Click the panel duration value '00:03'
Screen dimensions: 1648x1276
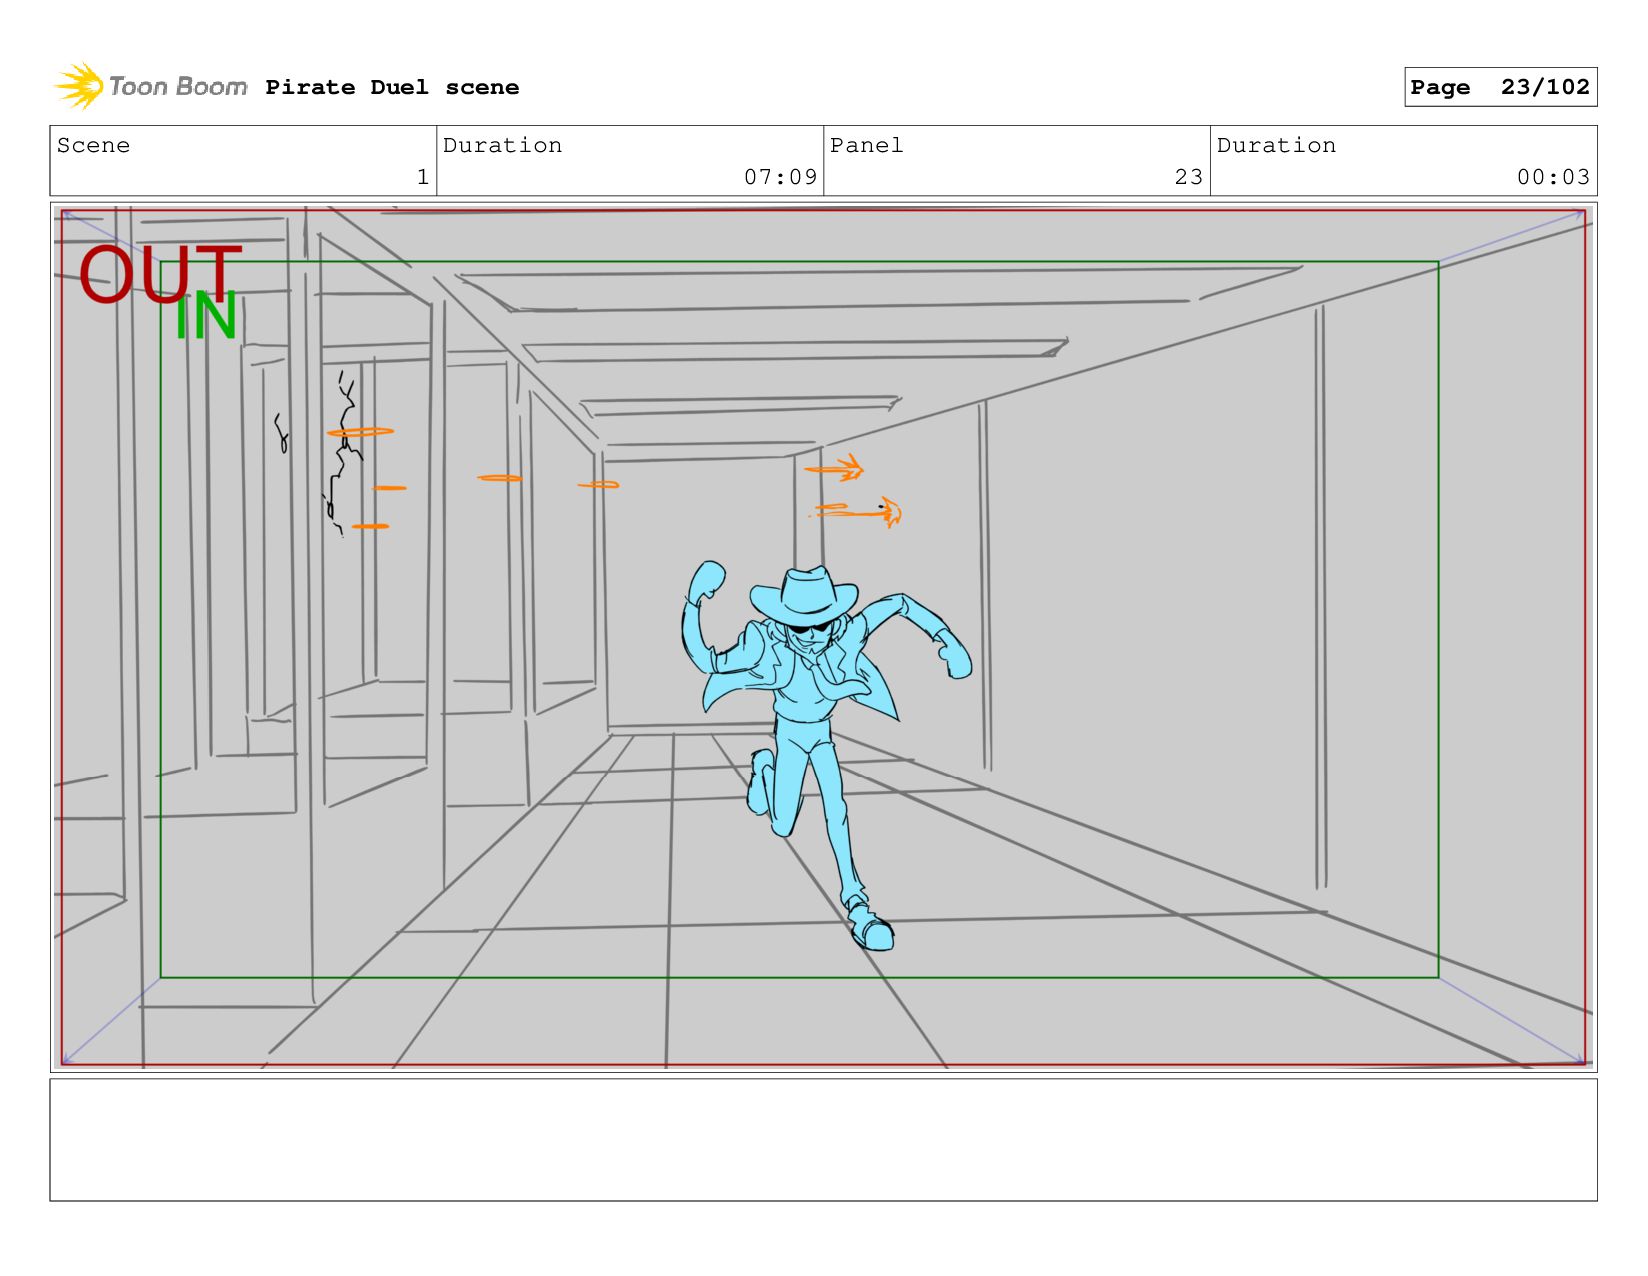coord(1553,177)
